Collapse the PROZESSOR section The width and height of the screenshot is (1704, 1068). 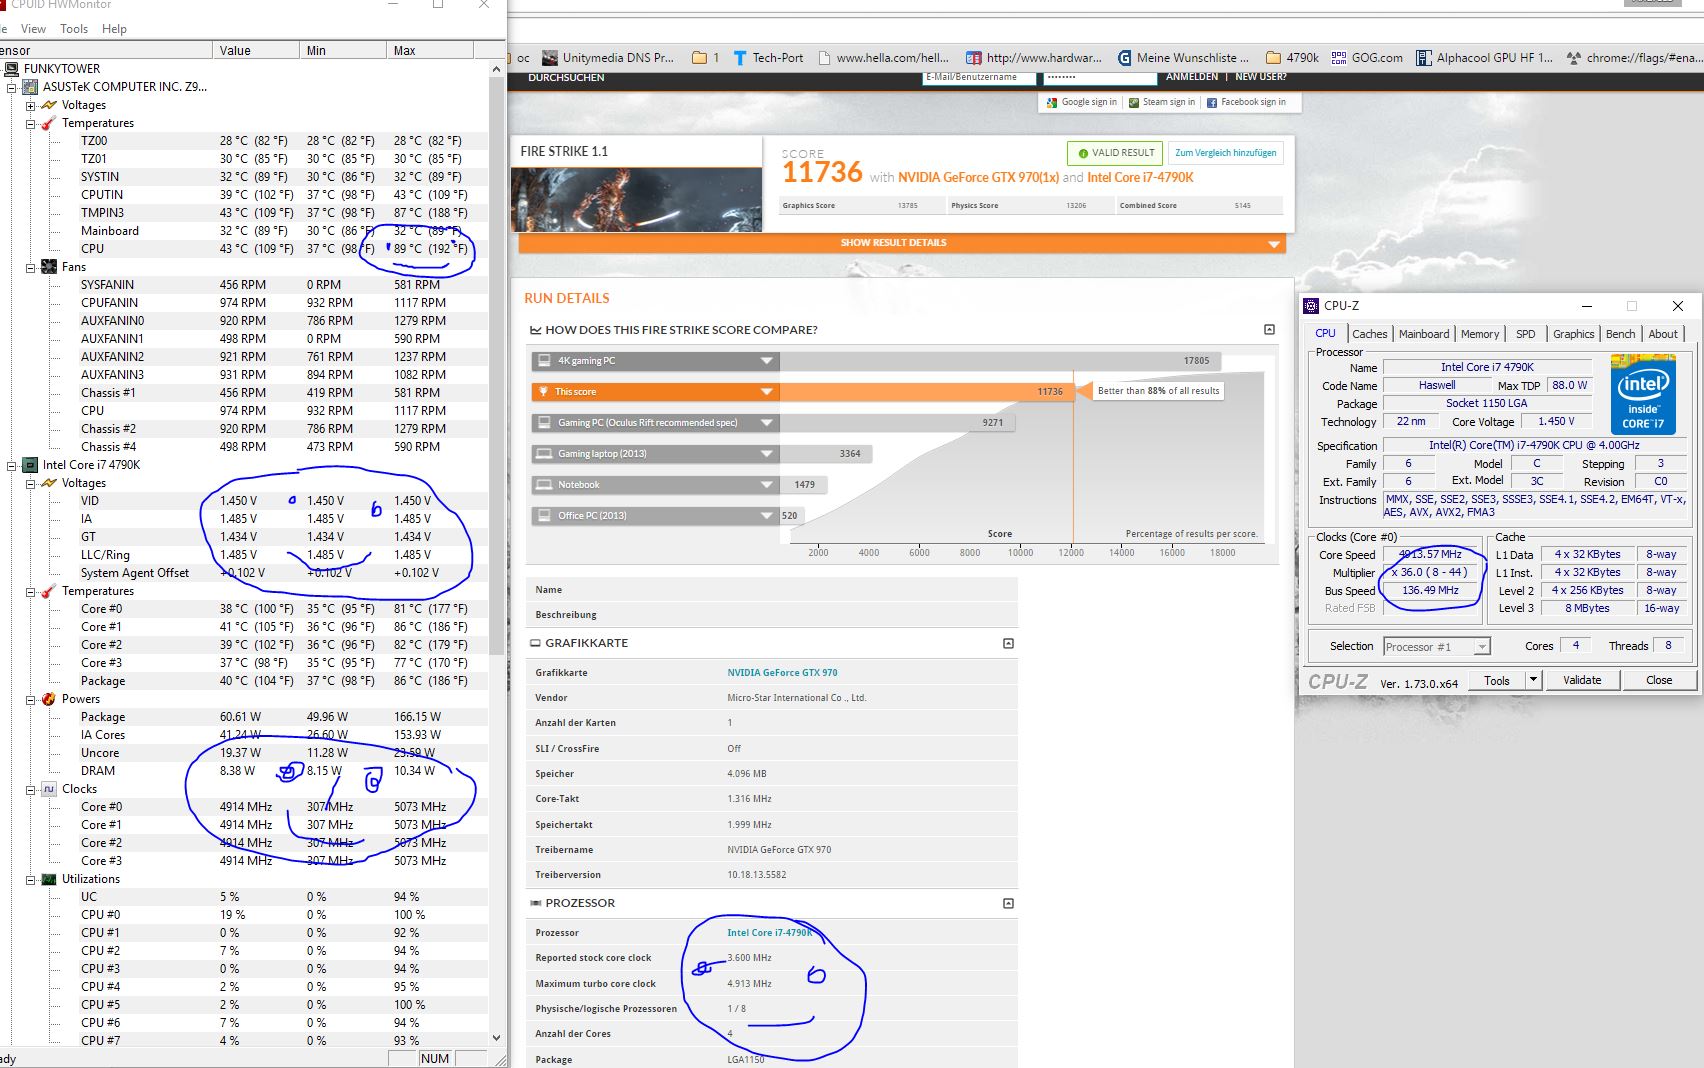click(1008, 903)
